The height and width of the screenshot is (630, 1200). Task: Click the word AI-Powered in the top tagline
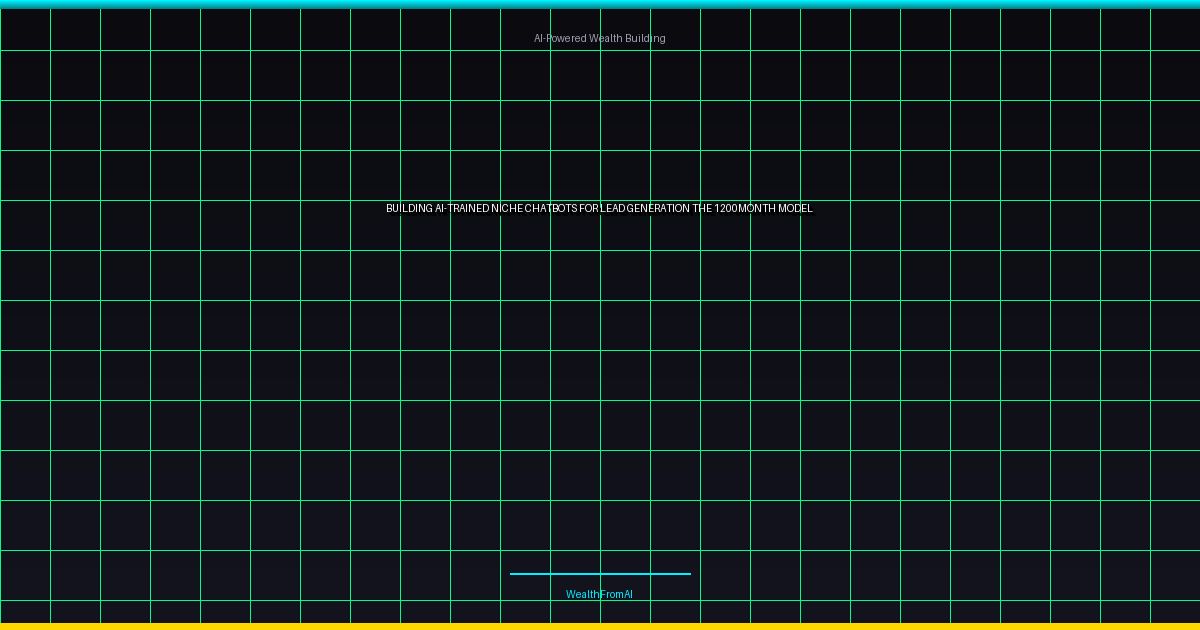(x=560, y=38)
